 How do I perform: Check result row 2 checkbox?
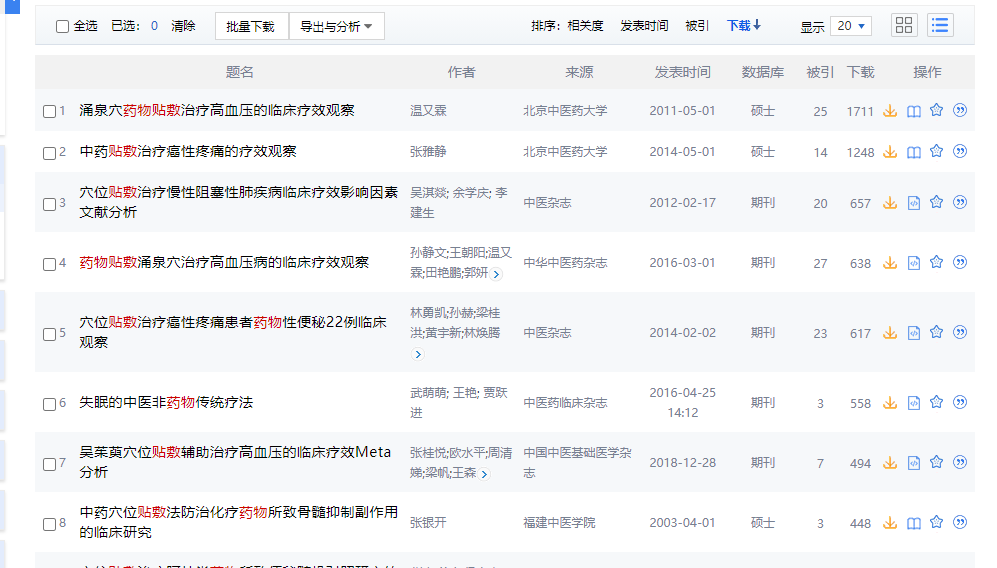(49, 153)
